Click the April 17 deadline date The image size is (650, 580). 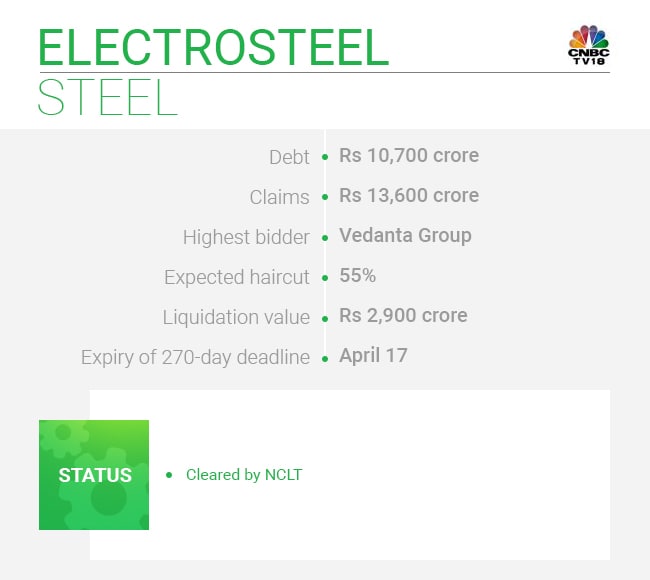click(373, 356)
